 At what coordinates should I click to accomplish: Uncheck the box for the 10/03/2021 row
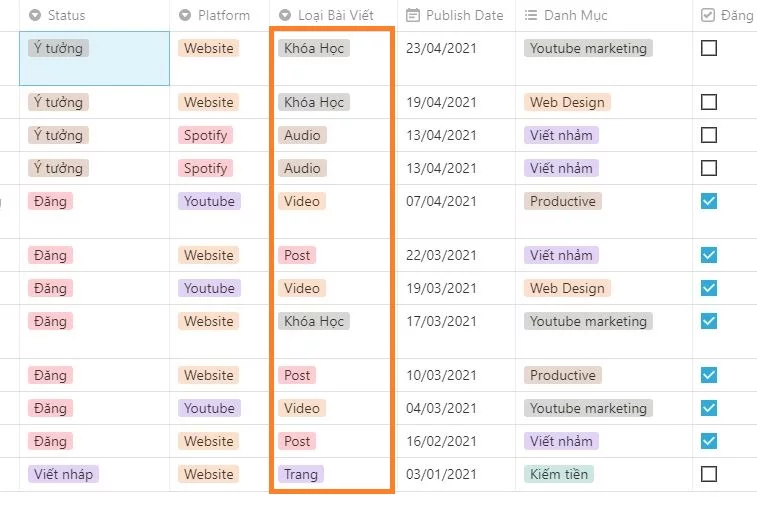(x=709, y=375)
